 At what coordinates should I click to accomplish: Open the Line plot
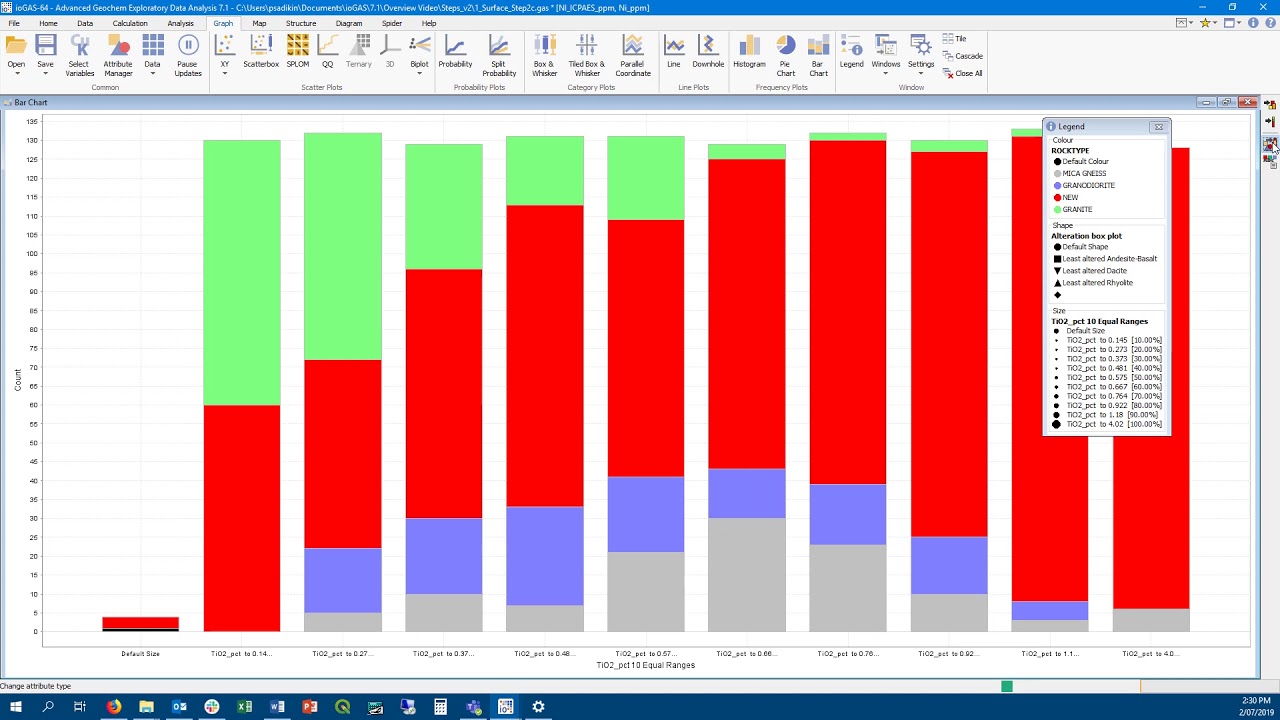click(x=674, y=51)
